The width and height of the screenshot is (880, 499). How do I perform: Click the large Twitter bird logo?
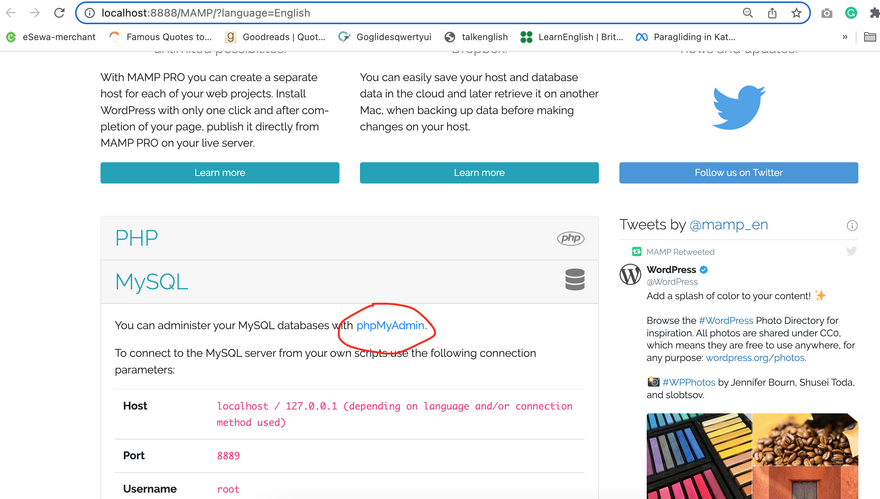point(738,107)
